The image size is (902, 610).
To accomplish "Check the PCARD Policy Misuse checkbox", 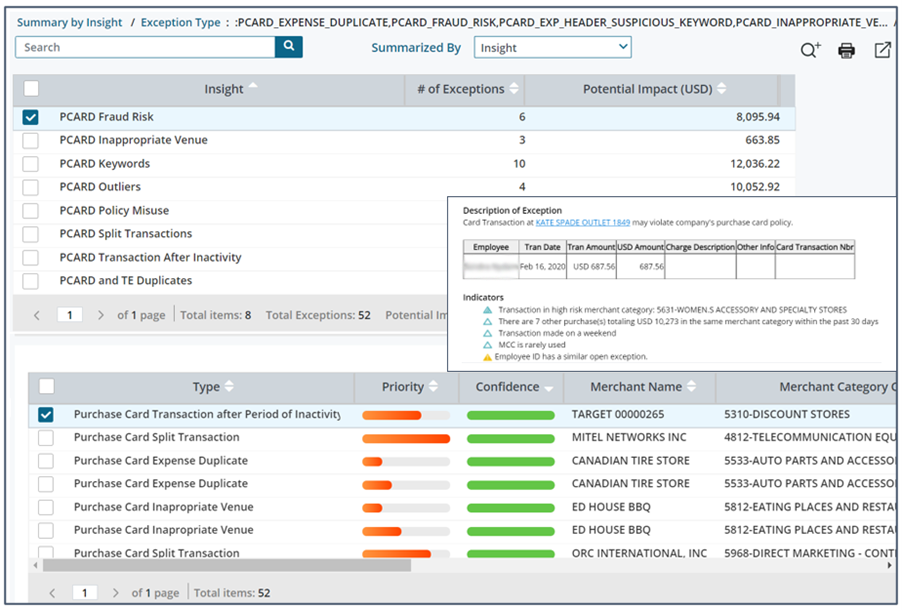I will 30,211.
